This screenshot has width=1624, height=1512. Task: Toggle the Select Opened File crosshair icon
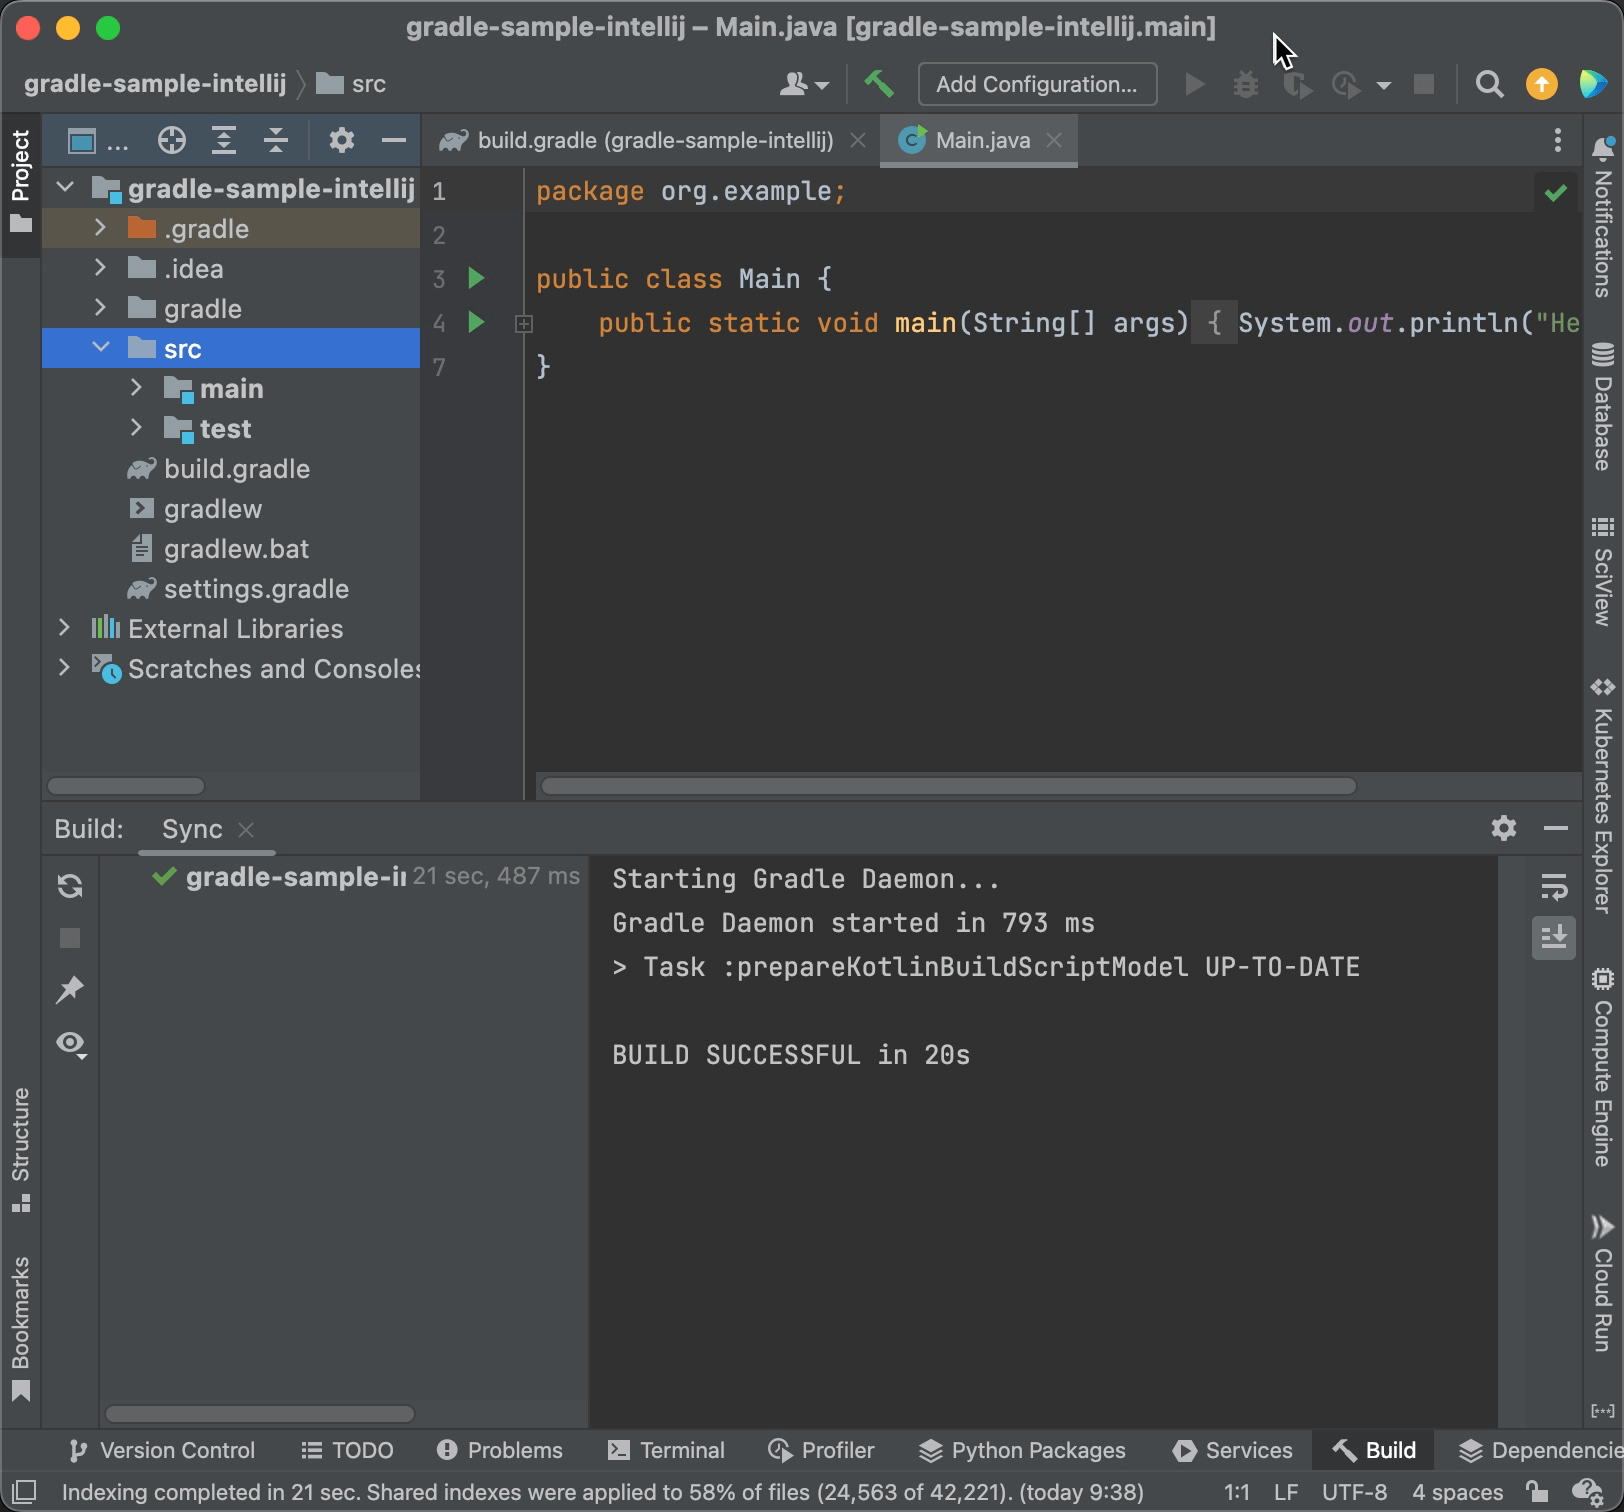click(x=171, y=140)
